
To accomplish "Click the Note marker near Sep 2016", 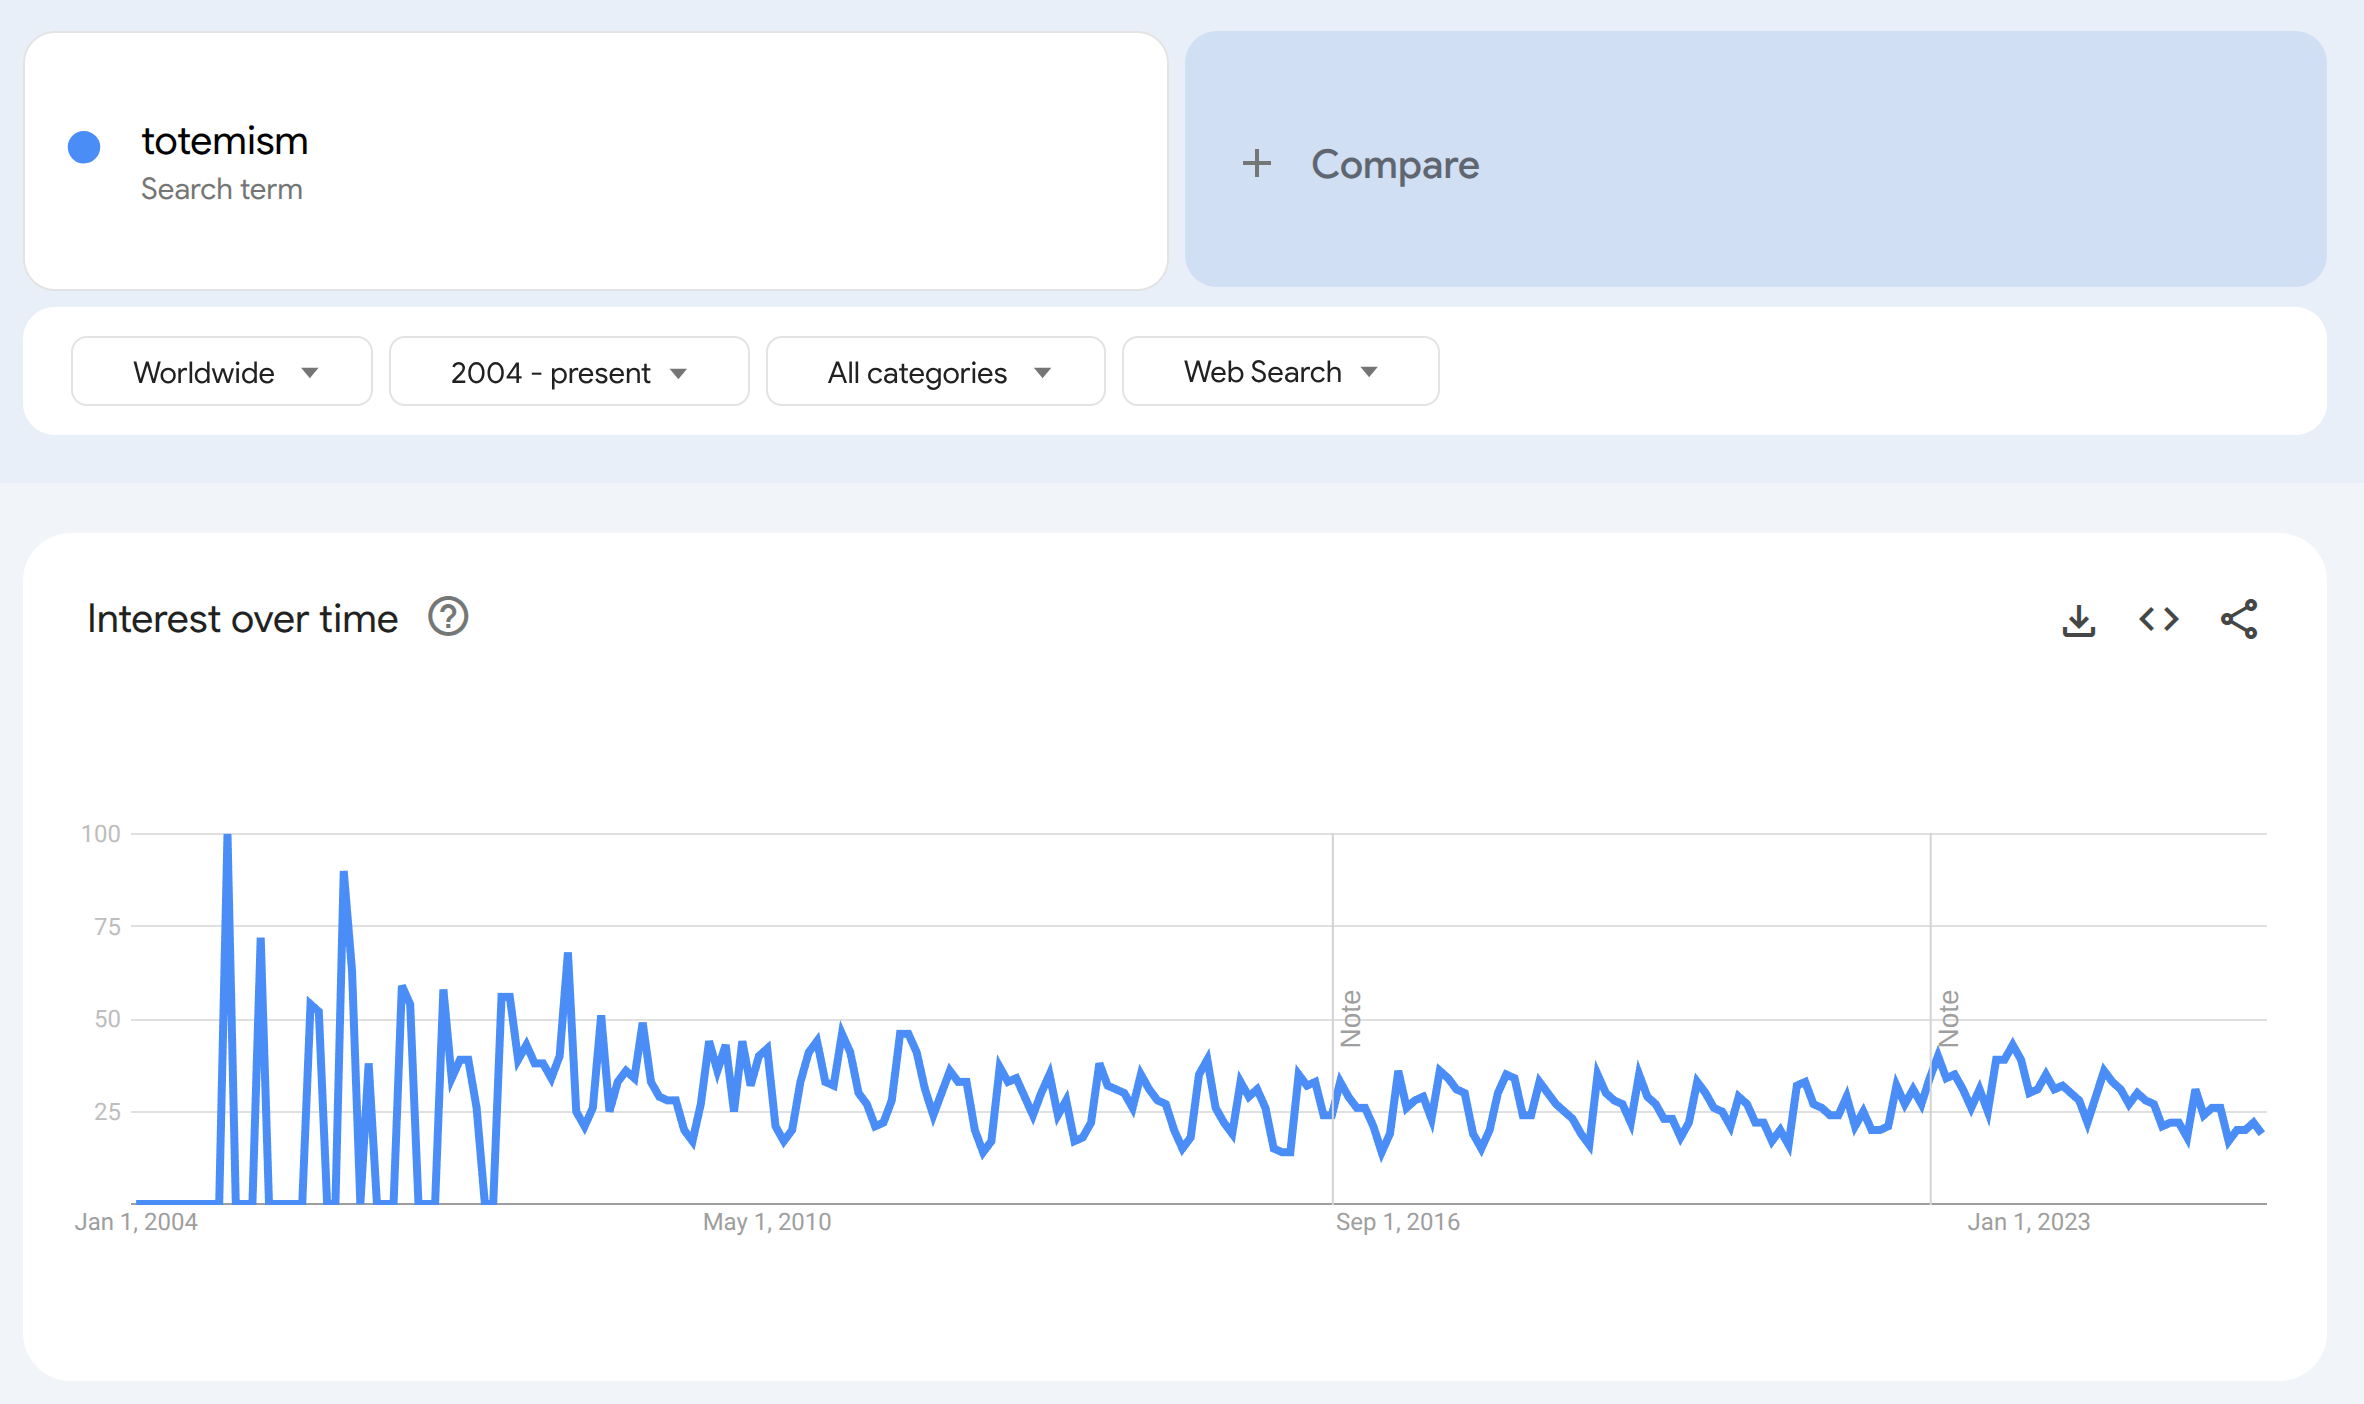I will 1351,1018.
